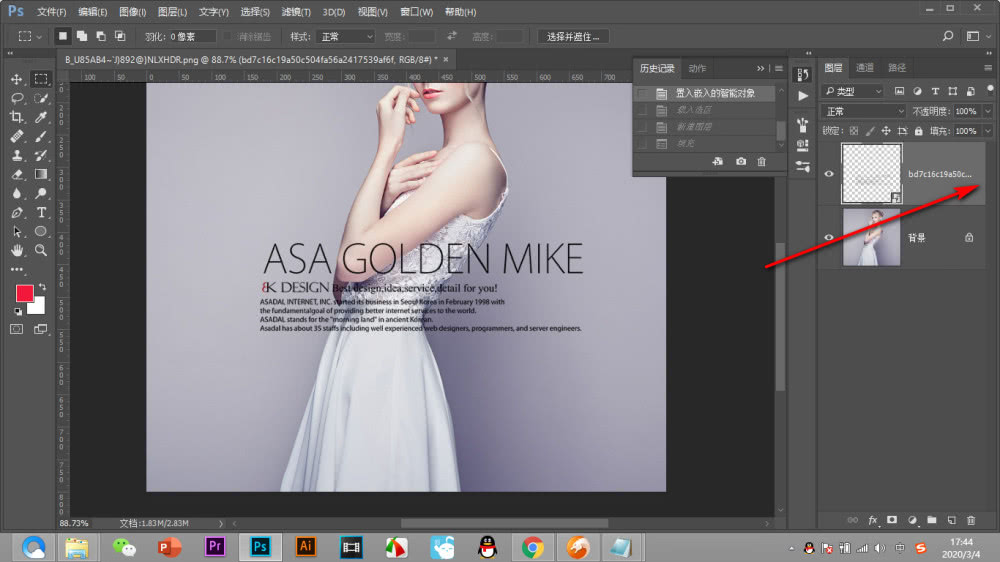Image resolution: width=1000 pixels, height=562 pixels.
Task: Select the Eraser tool
Action: (x=17, y=174)
